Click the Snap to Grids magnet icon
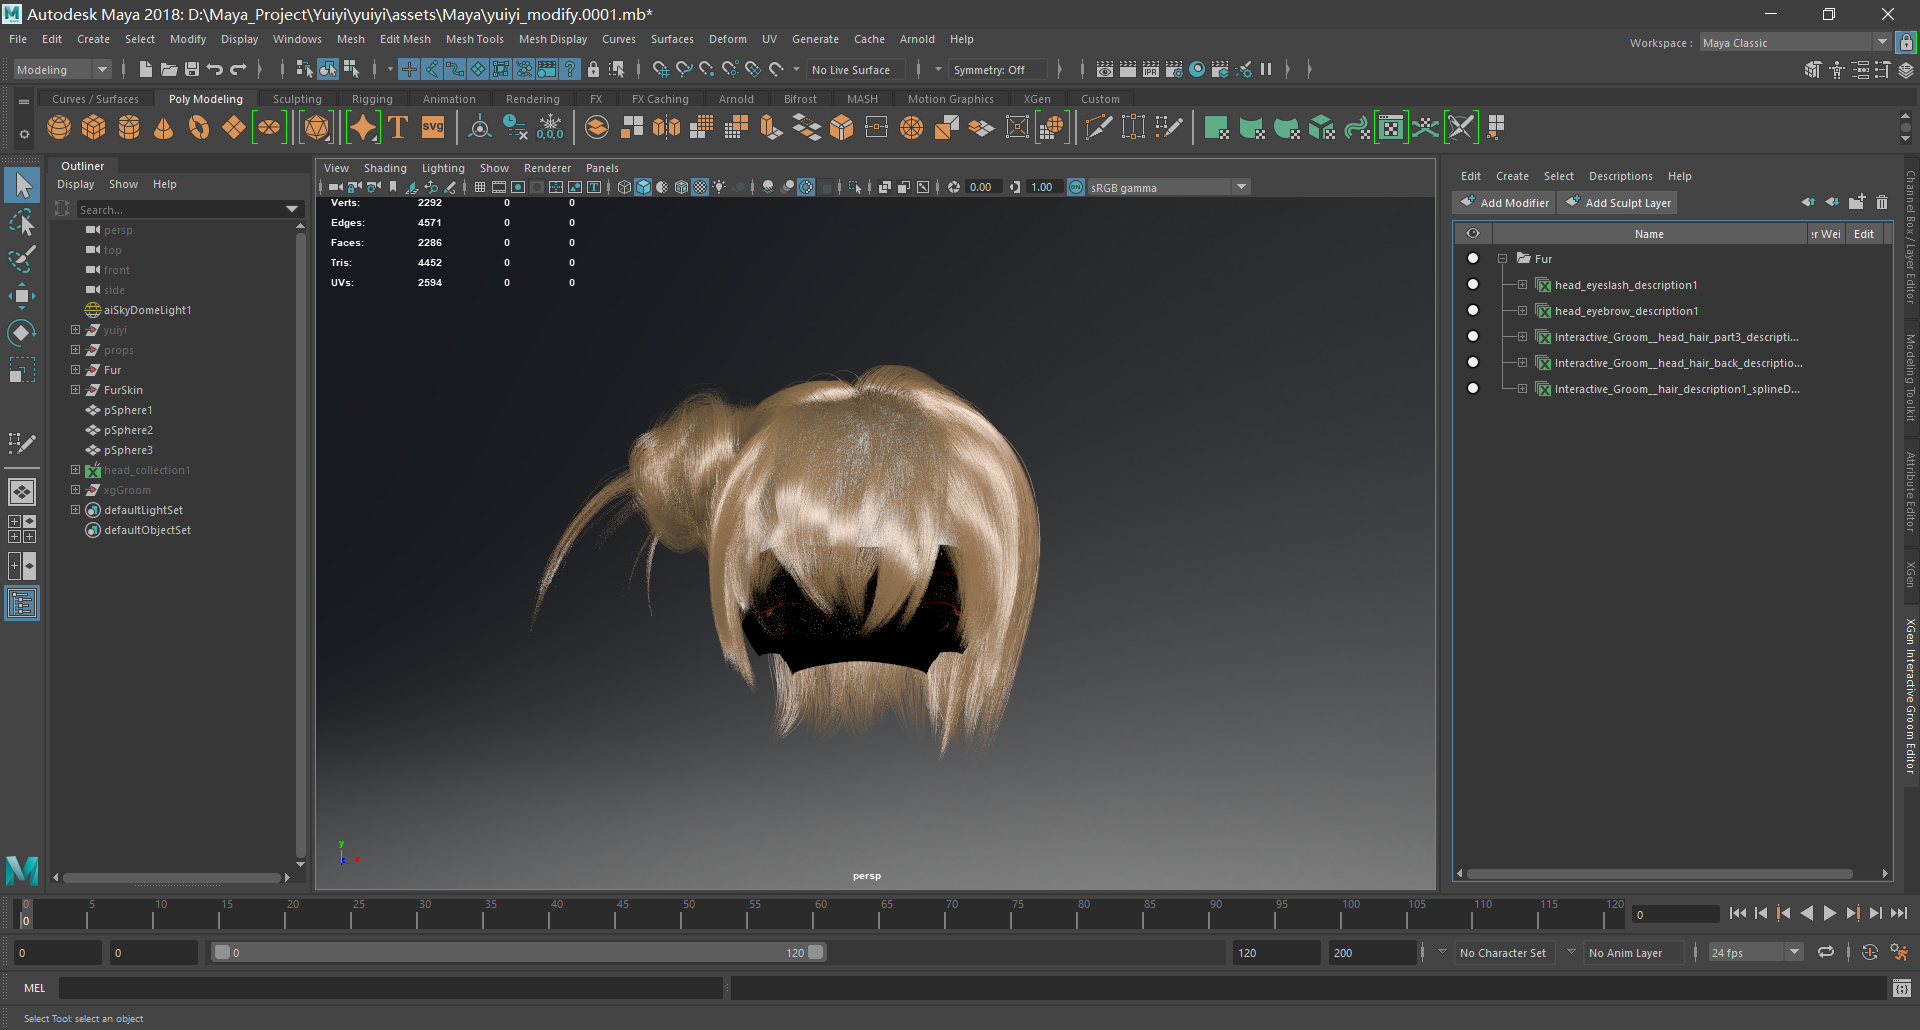This screenshot has height=1030, width=1920. tap(659, 69)
